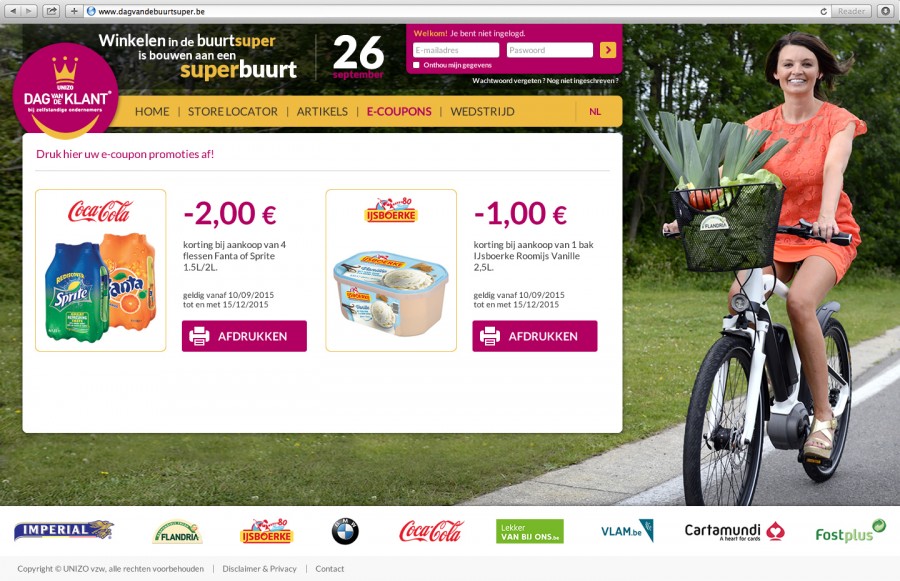Reload the page with the refresh icon
Viewport: 900px width, 581px height.
(x=824, y=11)
